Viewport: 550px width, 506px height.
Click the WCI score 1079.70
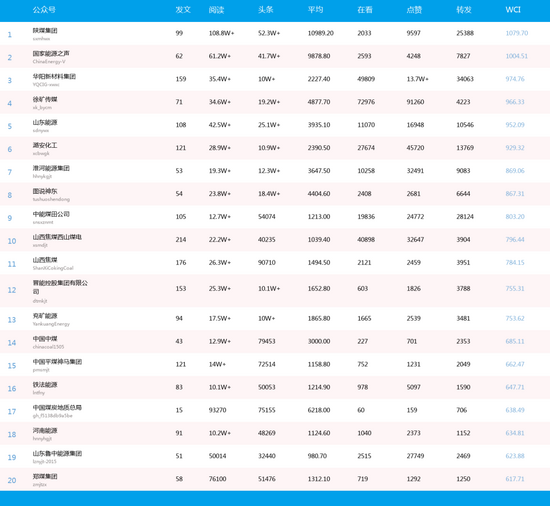pos(517,33)
